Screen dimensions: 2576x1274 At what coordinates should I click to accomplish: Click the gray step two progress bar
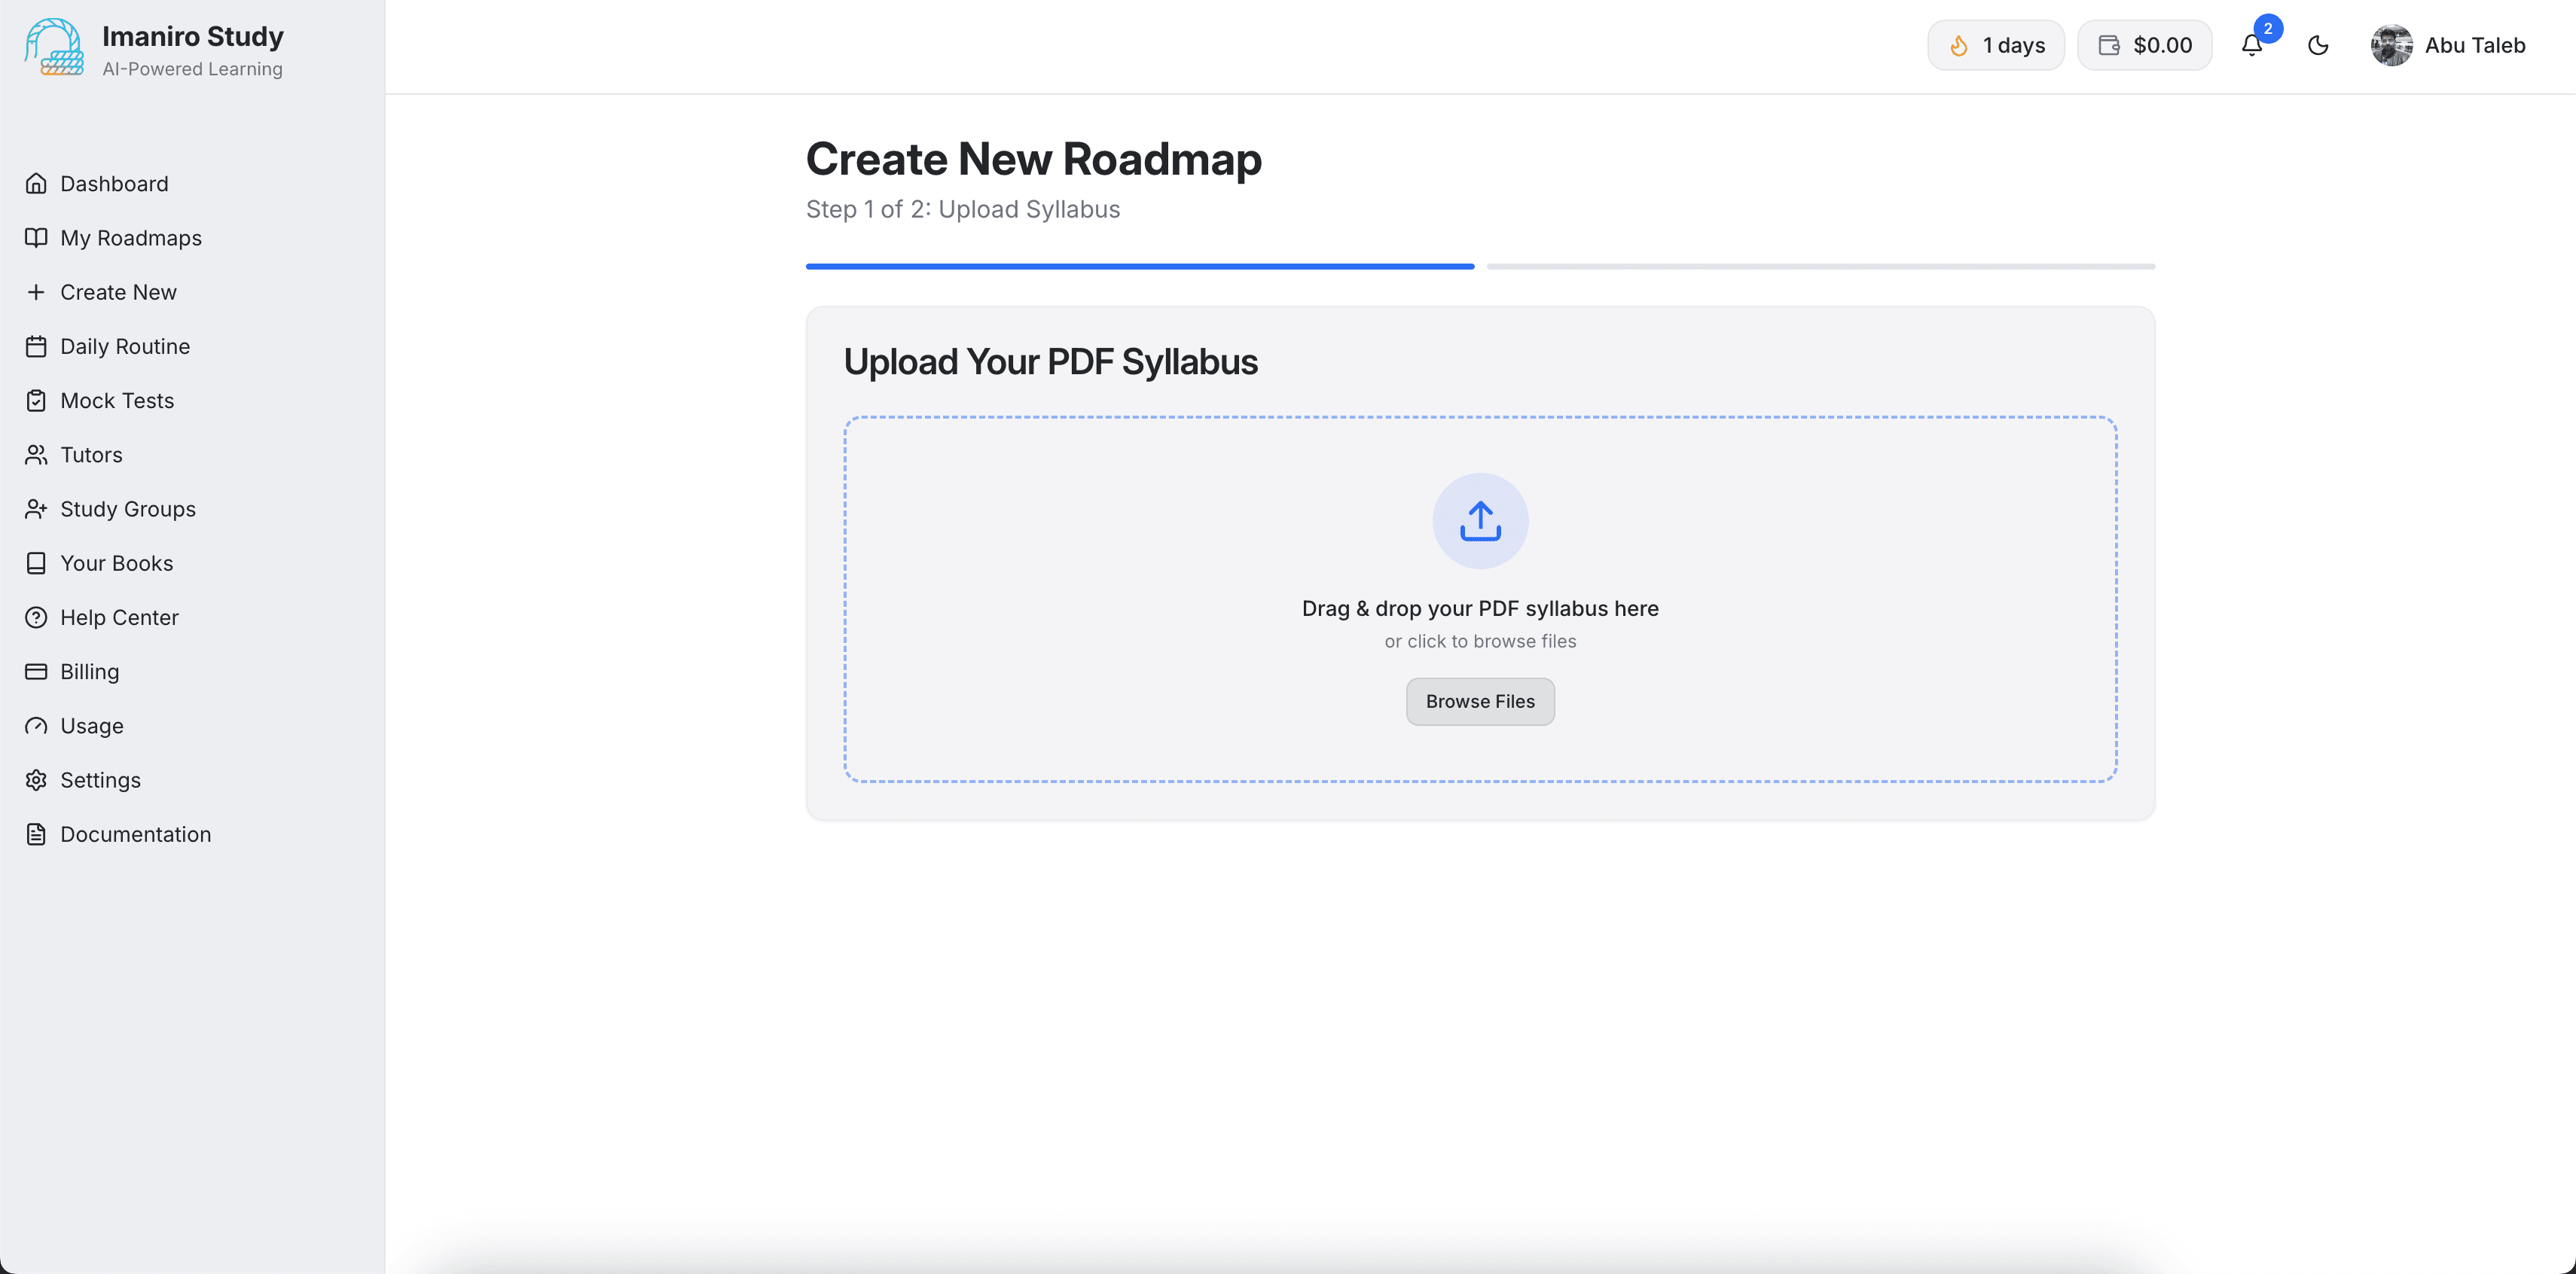[x=1820, y=266]
